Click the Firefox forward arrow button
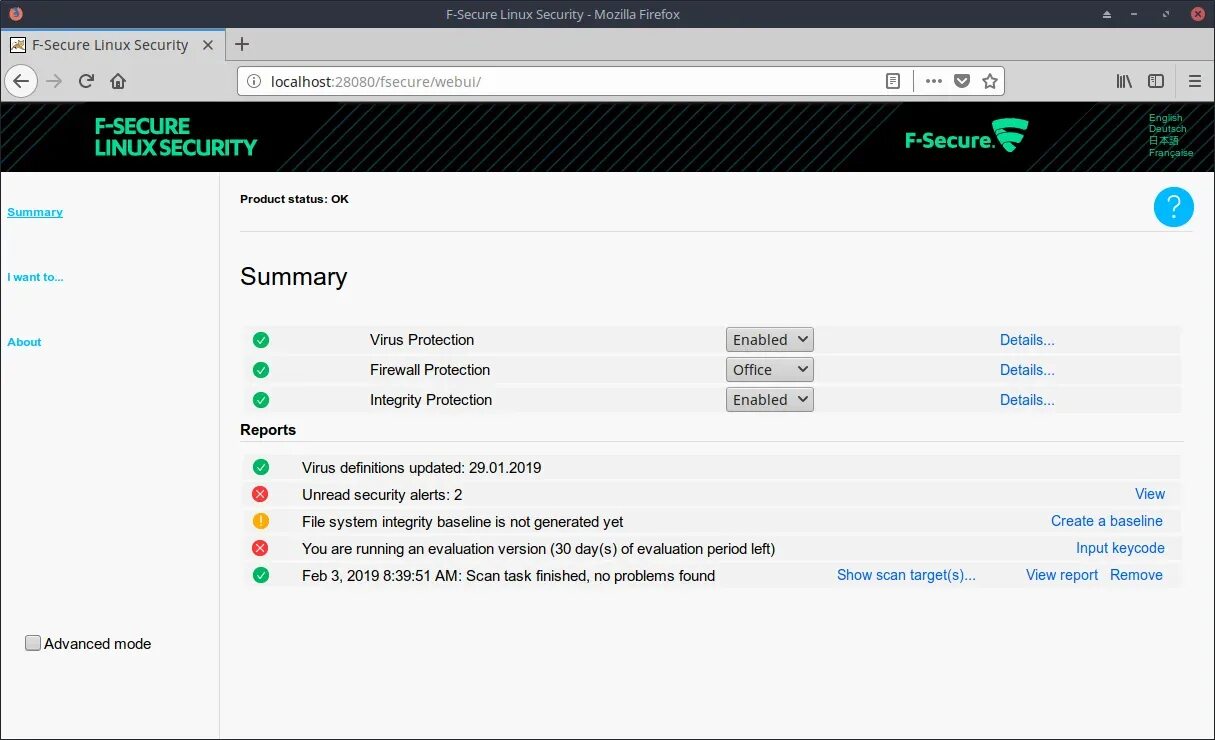This screenshot has width=1215, height=740. (x=54, y=81)
